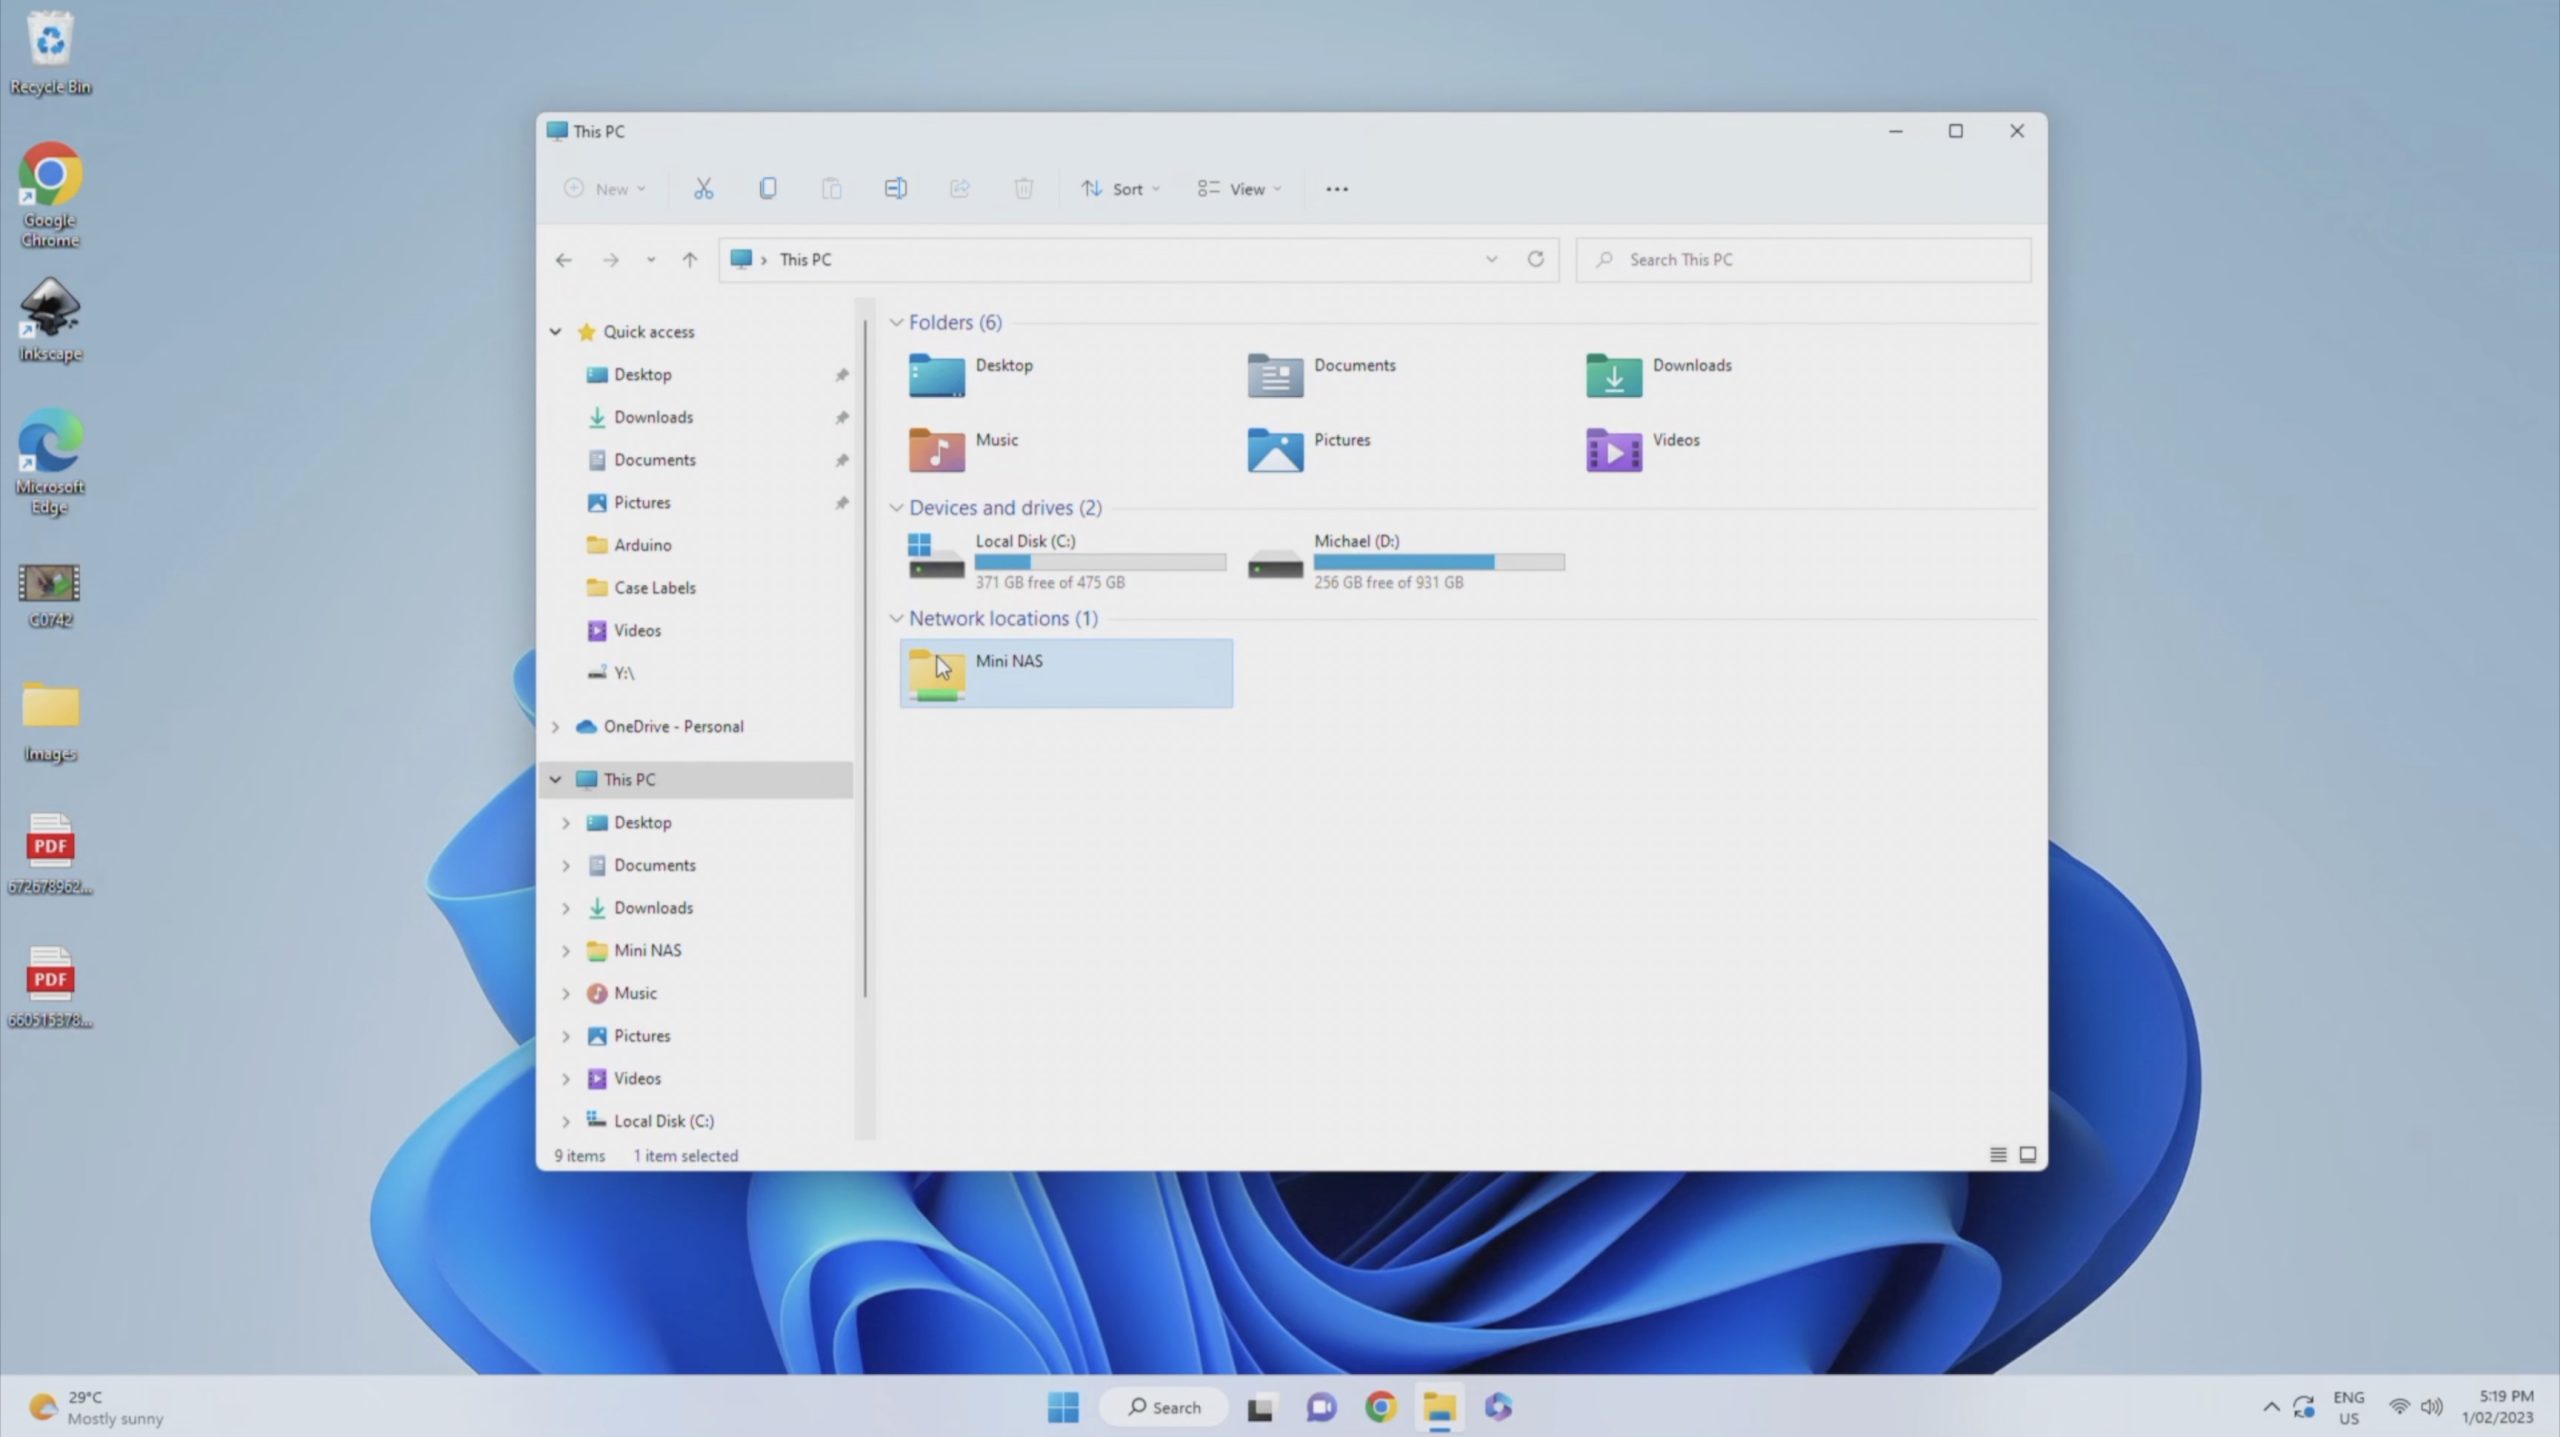Open the See more ellipsis menu
Image resolution: width=2560 pixels, height=1437 pixels.
tap(1336, 188)
